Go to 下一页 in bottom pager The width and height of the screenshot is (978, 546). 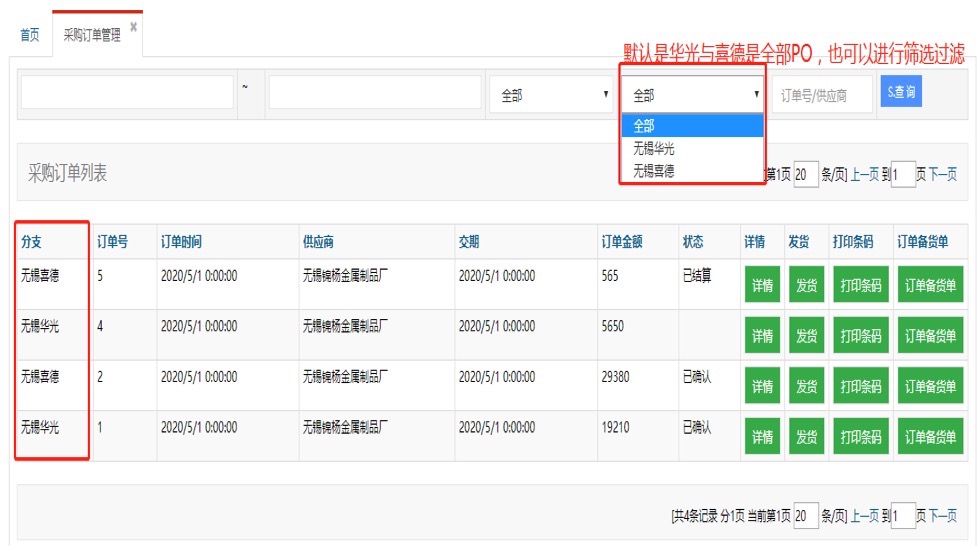click(942, 515)
